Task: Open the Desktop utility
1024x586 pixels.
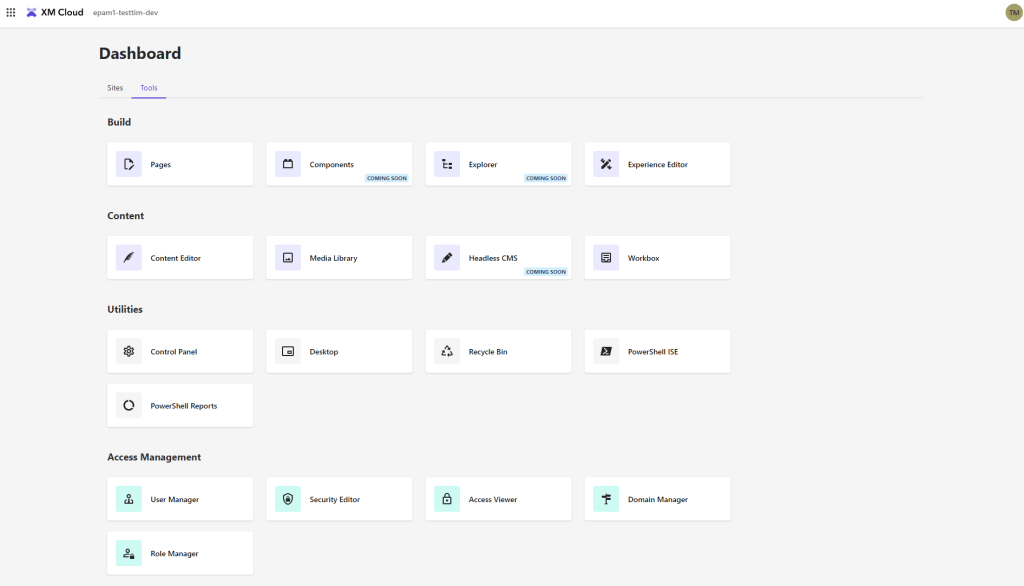Action: click(x=339, y=351)
